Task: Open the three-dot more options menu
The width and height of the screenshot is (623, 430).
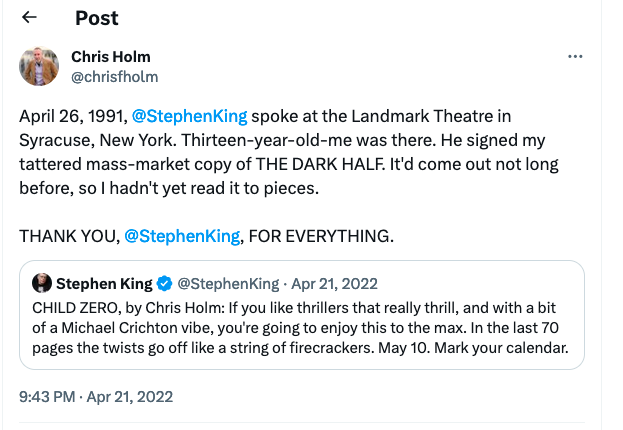Action: [x=575, y=57]
